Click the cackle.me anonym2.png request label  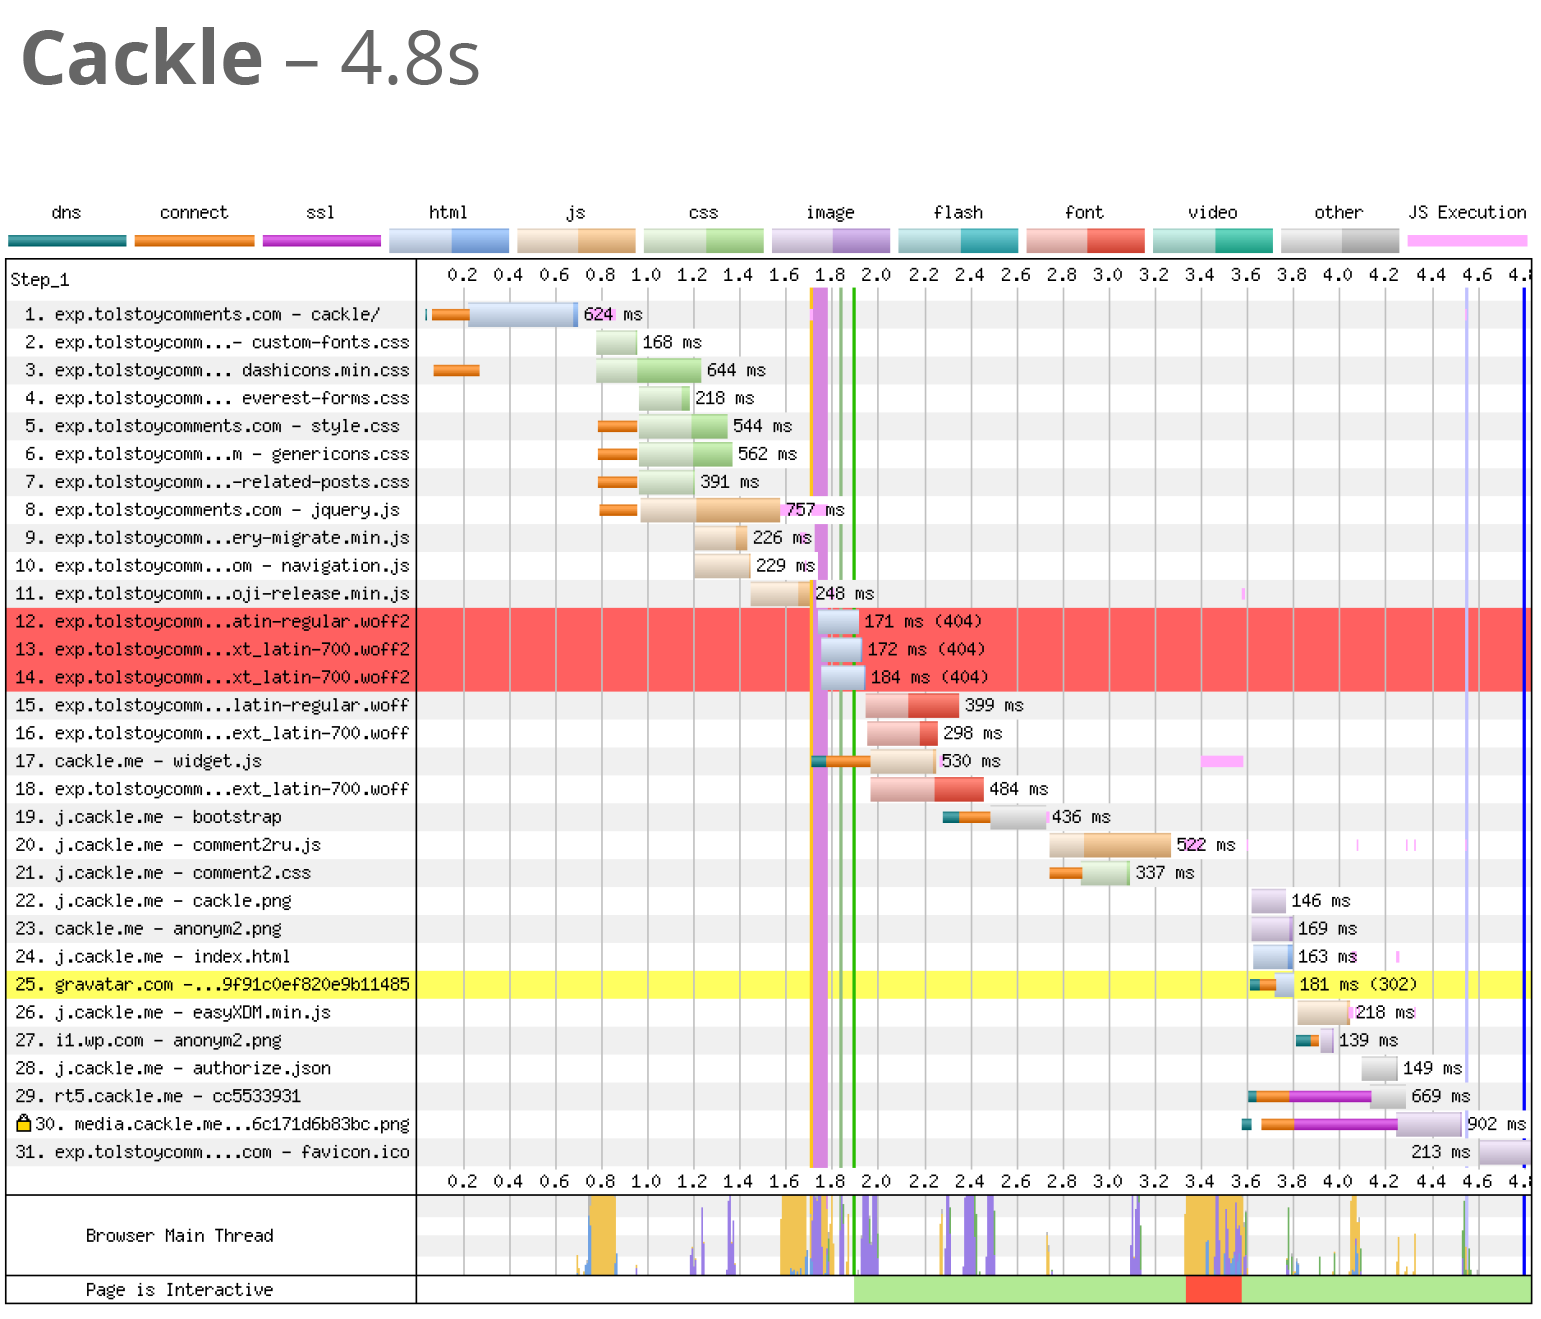tap(148, 930)
